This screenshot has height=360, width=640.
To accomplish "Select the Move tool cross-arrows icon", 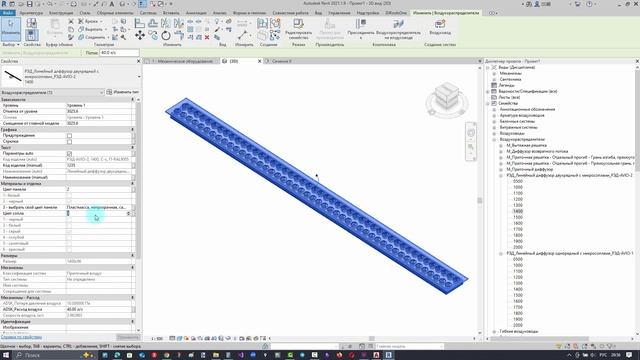I will tap(140, 36).
